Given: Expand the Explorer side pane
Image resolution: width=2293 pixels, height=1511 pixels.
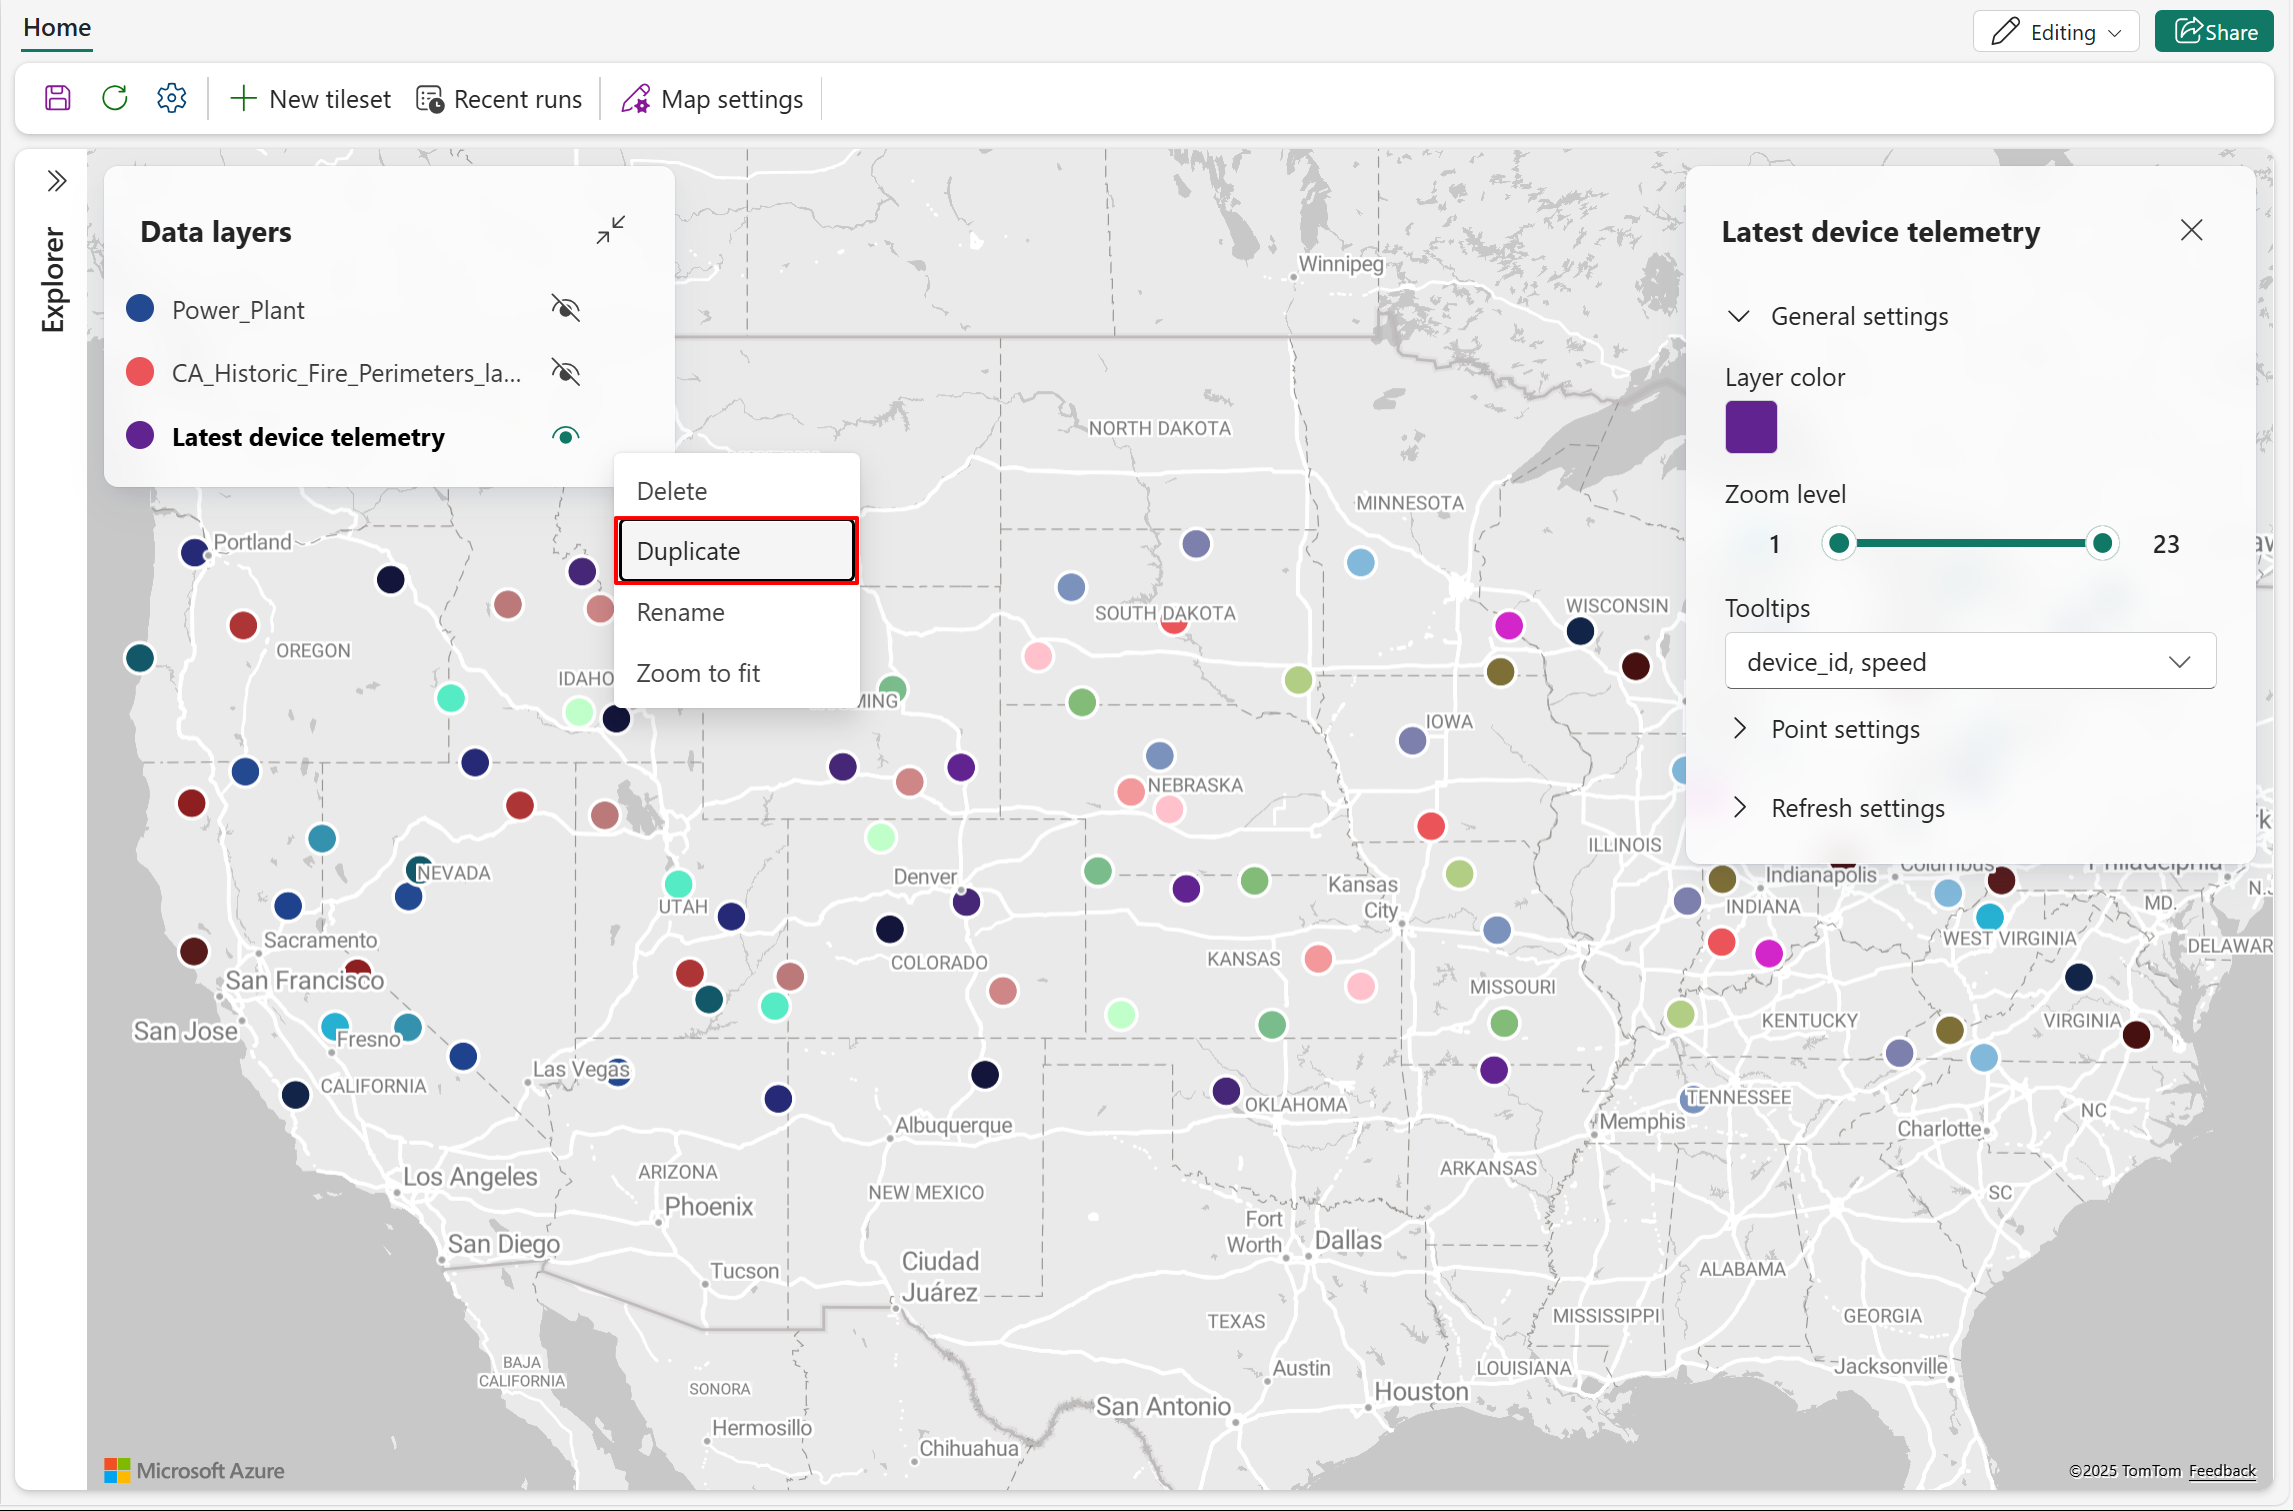Looking at the screenshot, I should [x=57, y=181].
